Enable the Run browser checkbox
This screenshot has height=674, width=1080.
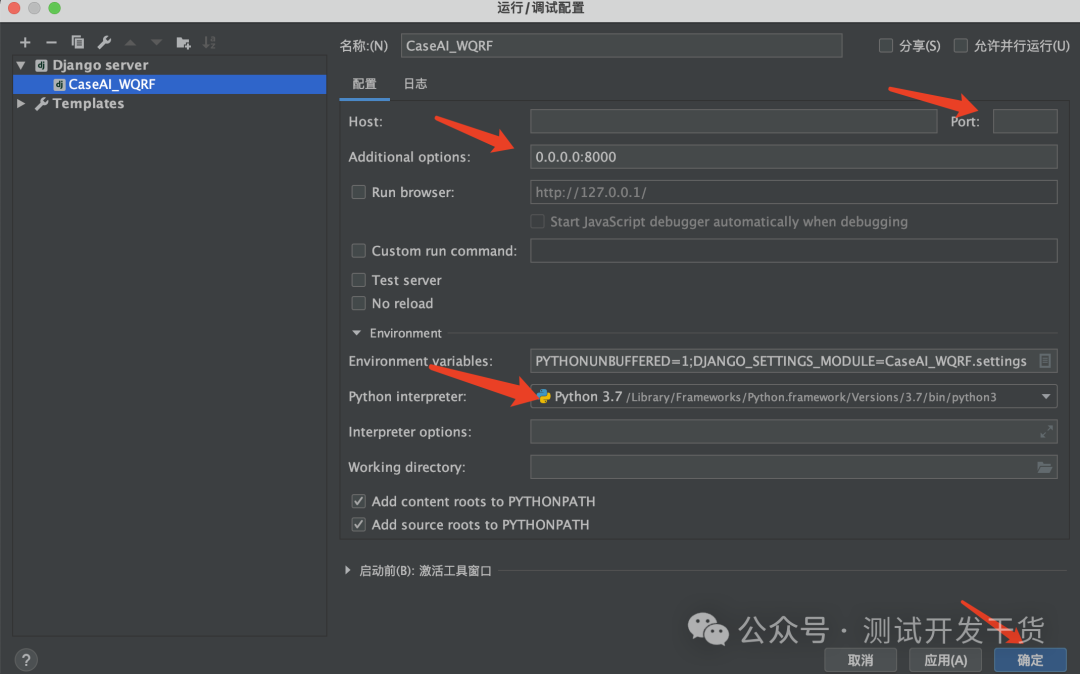(358, 192)
